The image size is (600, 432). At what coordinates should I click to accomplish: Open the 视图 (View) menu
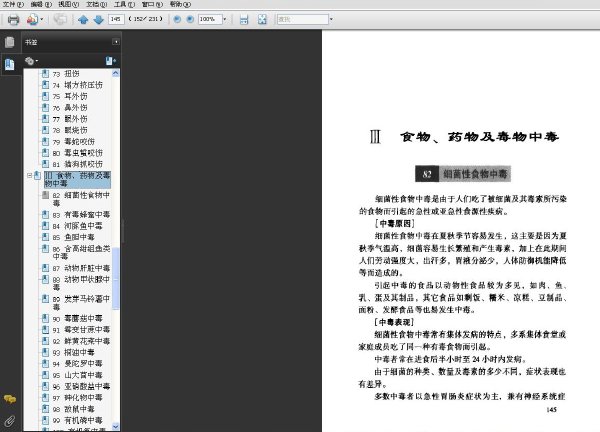point(68,4)
